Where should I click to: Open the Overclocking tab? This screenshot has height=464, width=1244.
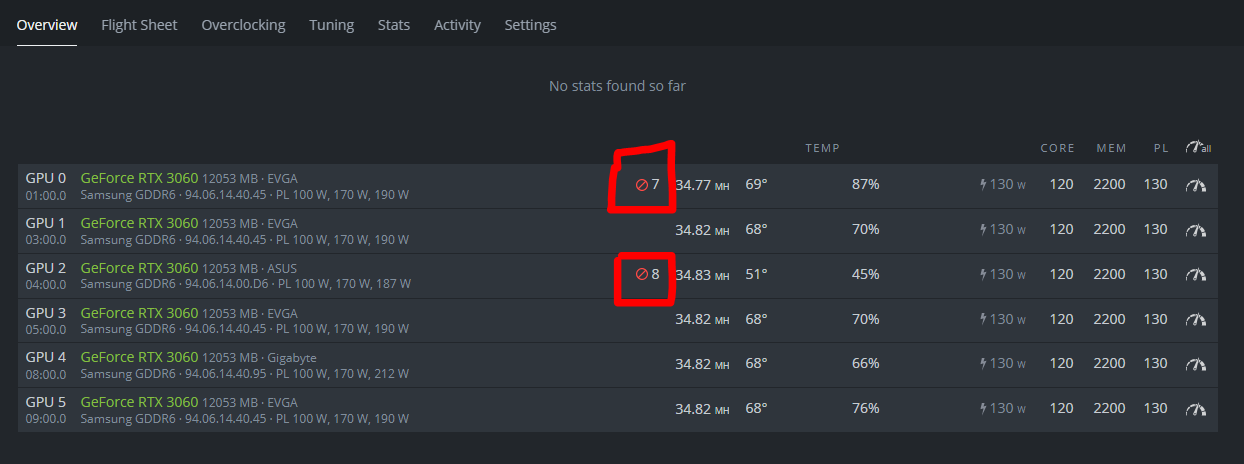point(243,25)
